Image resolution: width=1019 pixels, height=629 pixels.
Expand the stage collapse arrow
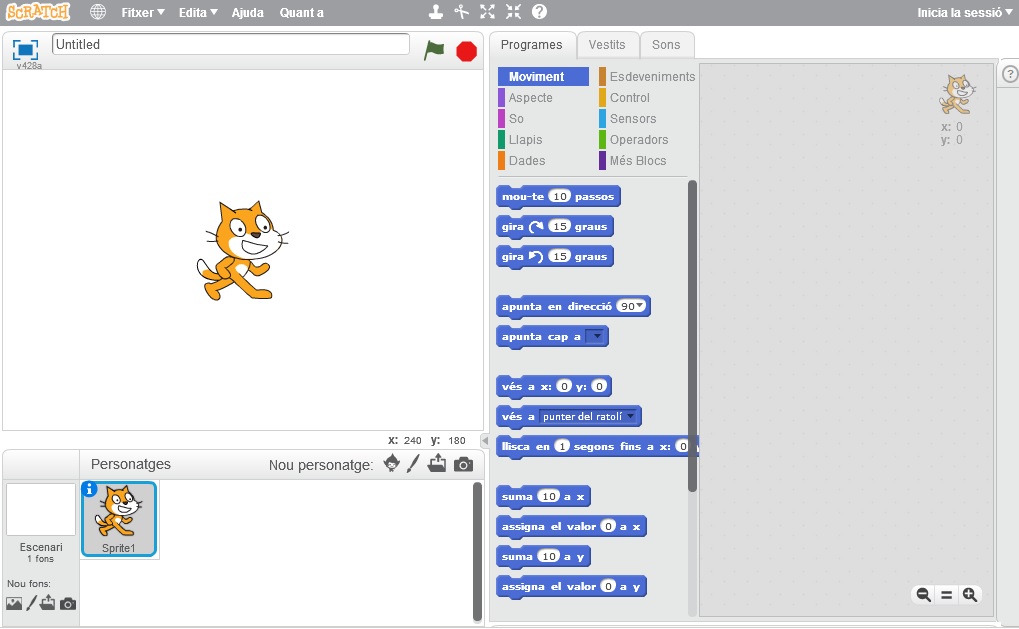pyautogui.click(x=485, y=441)
